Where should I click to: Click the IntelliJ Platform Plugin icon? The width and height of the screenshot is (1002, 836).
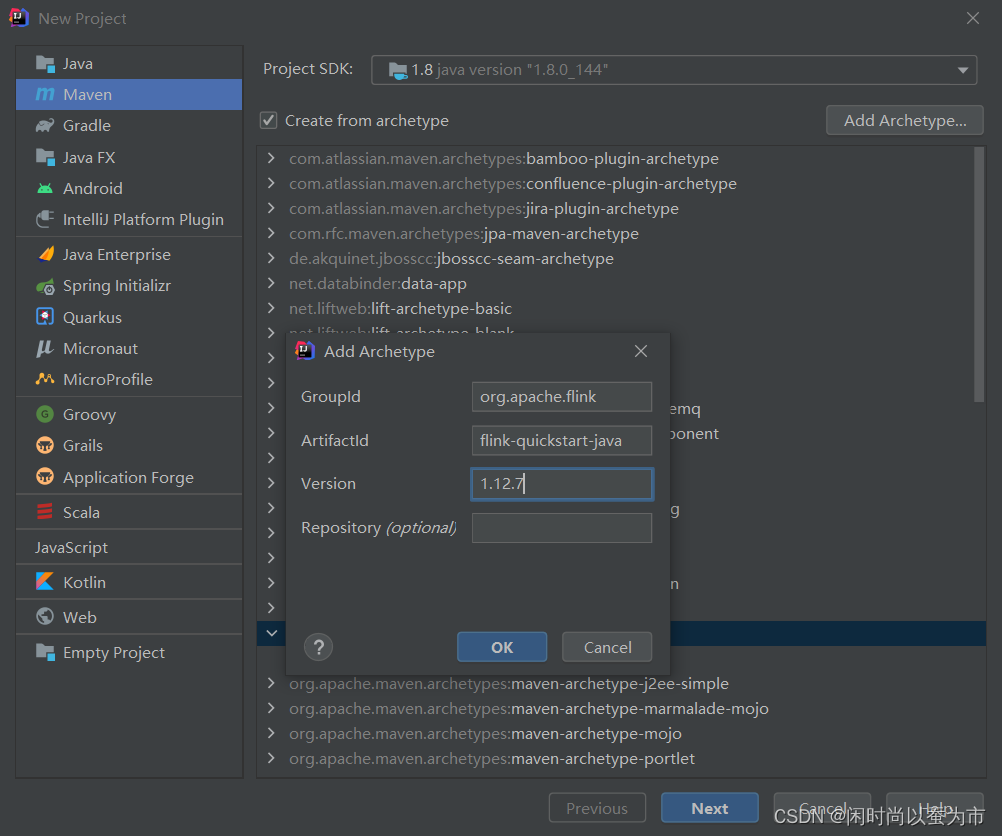pyautogui.click(x=45, y=219)
